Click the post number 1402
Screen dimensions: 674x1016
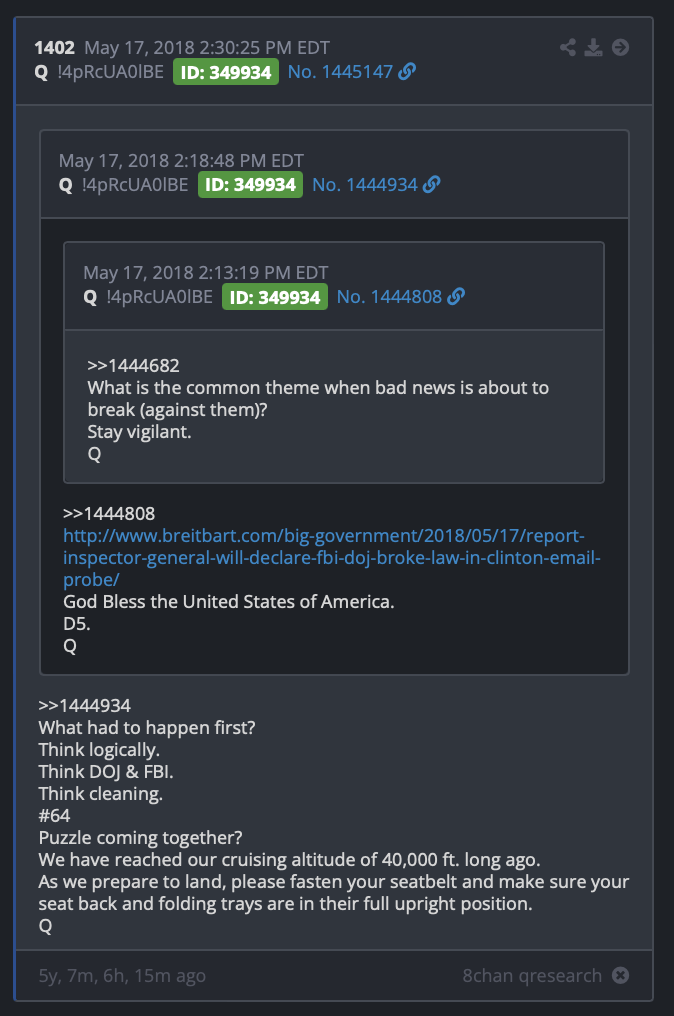[54, 48]
